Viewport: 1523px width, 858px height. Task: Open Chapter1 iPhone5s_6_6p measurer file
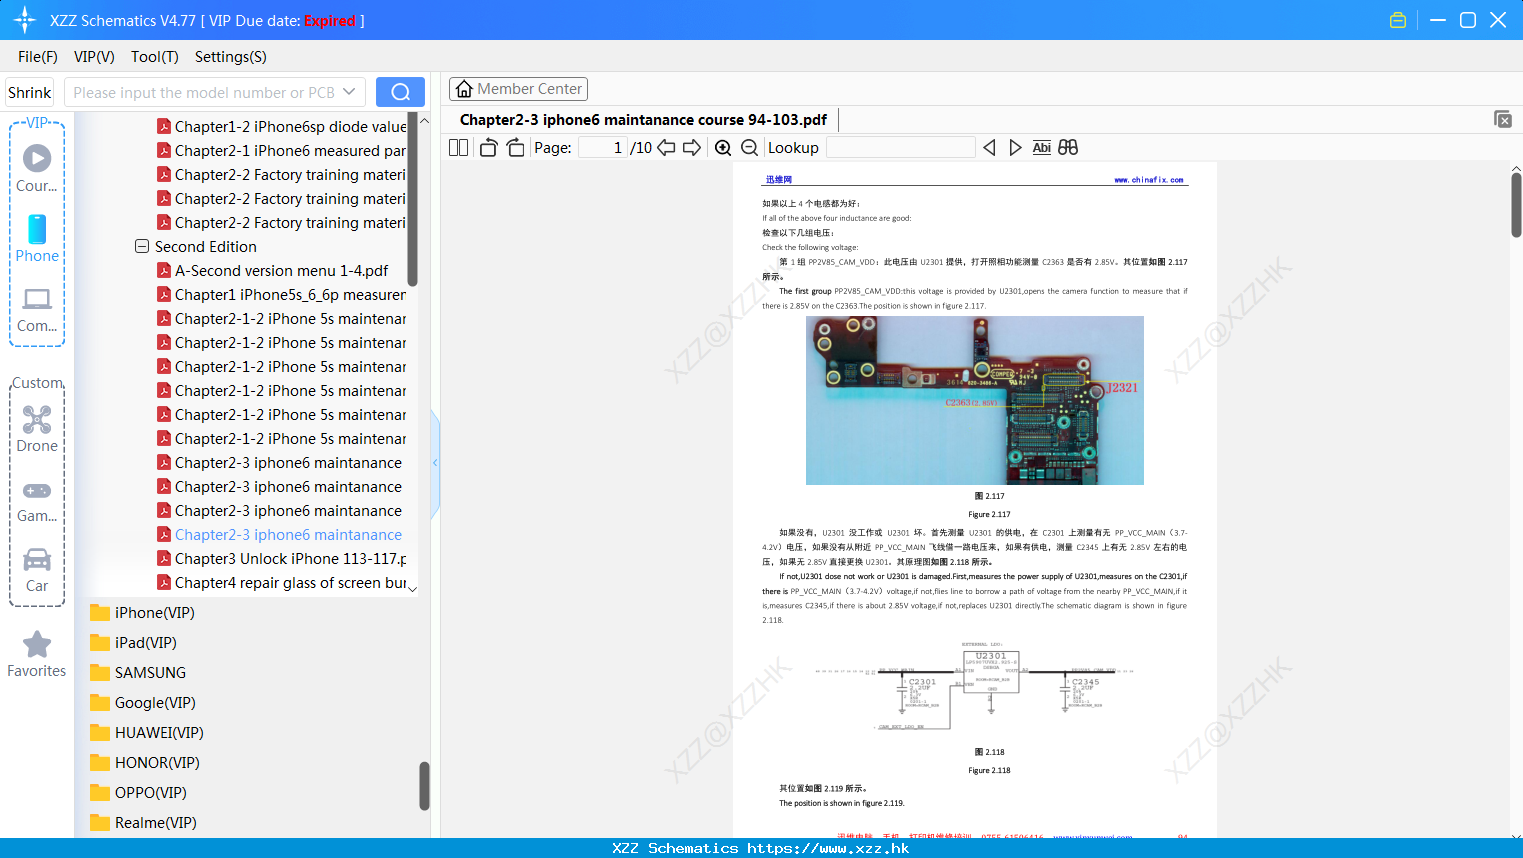pos(281,295)
